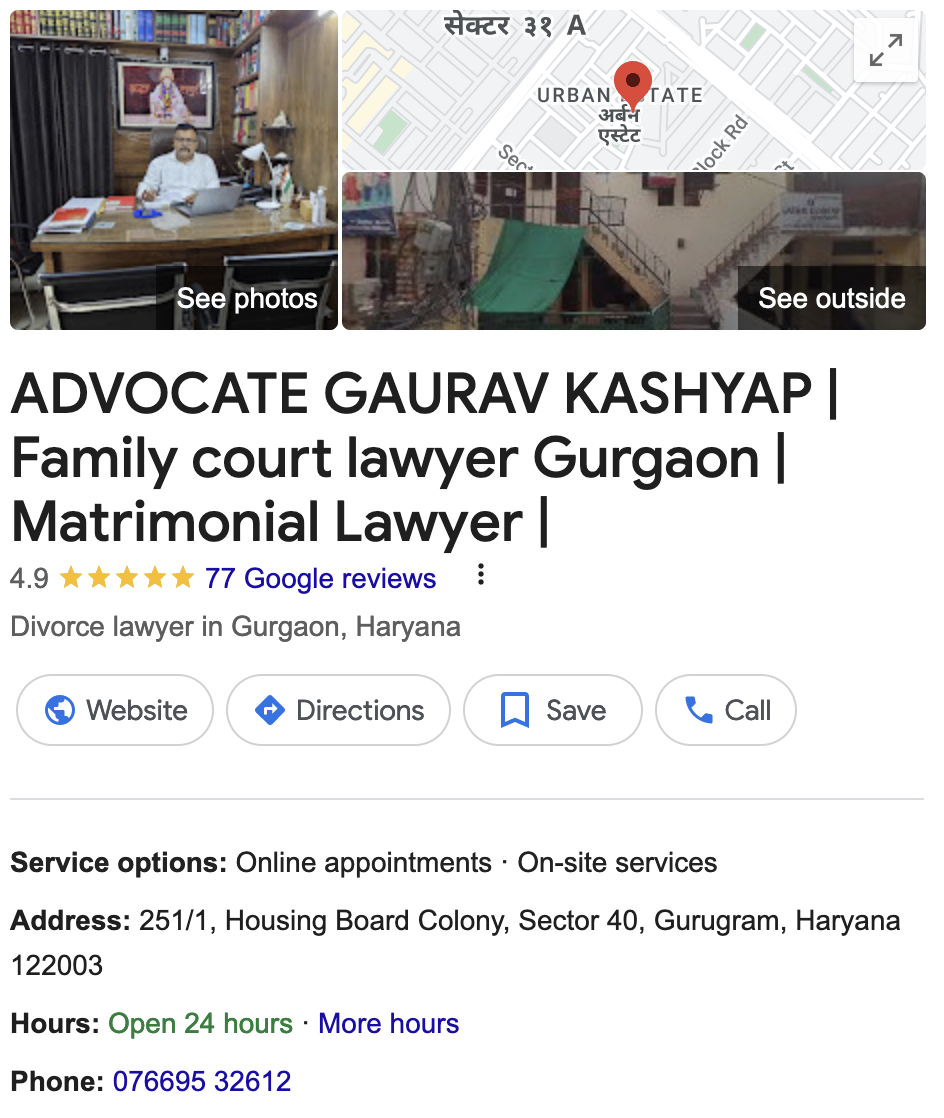The image size is (944, 1118).
Task: Click the bookmark icon to save
Action: pyautogui.click(x=515, y=710)
